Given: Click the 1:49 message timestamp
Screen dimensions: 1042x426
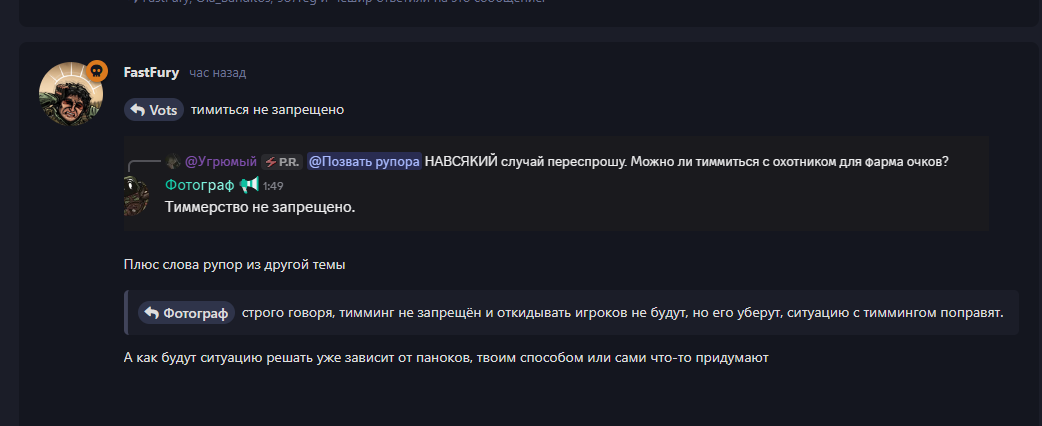Looking at the screenshot, I should coord(273,186).
